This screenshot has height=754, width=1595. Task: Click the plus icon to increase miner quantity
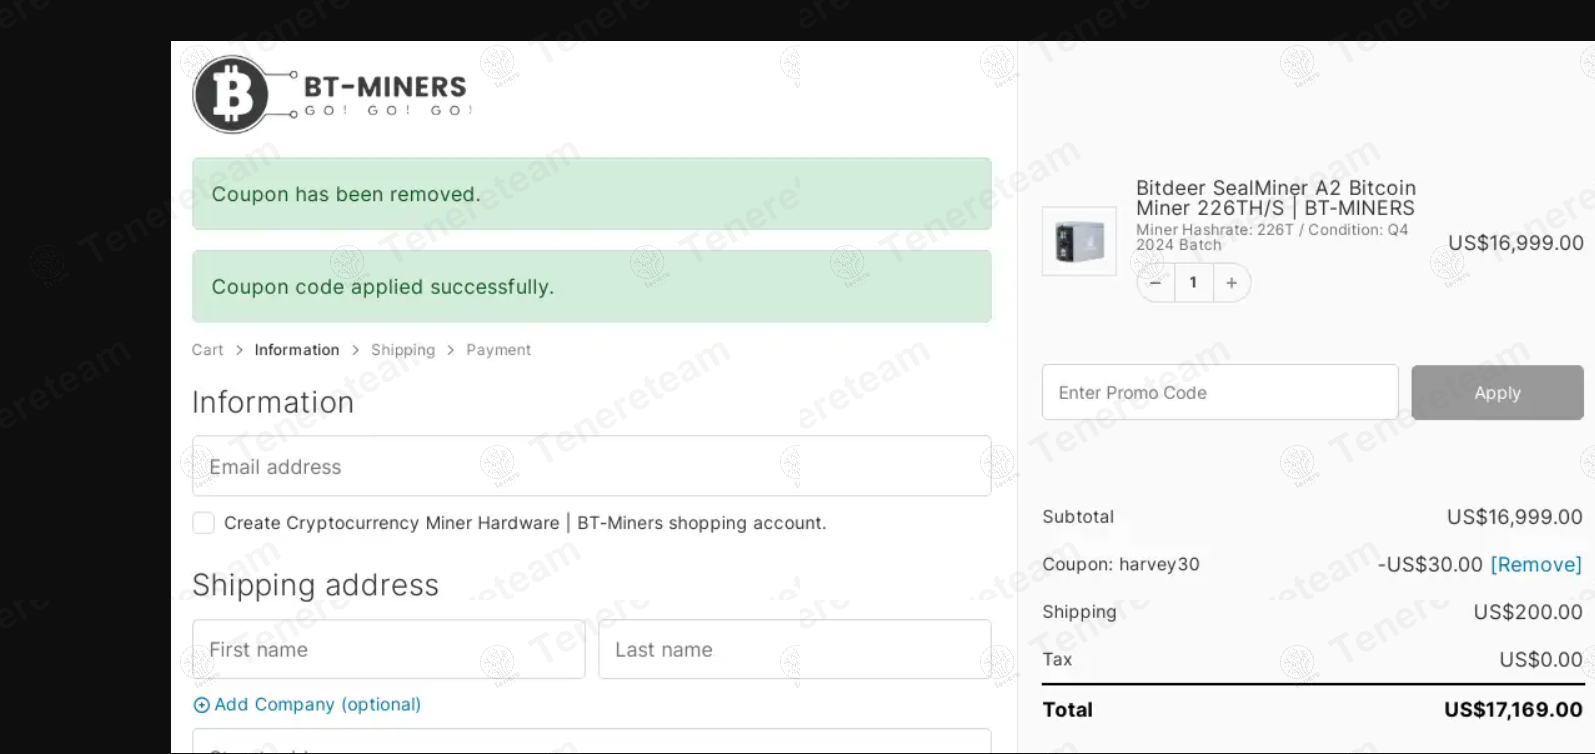[1232, 283]
